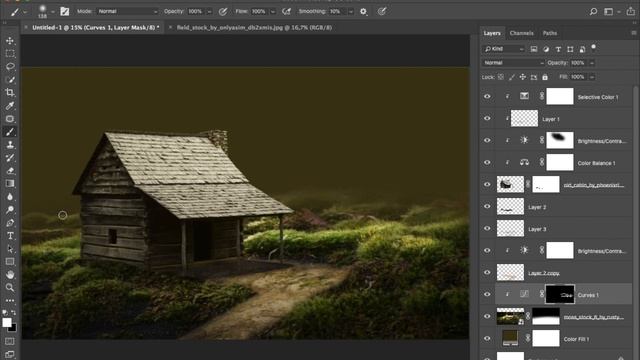The height and width of the screenshot is (360, 640).
Task: Open the Smoothing slider arrow
Action: point(350,11)
